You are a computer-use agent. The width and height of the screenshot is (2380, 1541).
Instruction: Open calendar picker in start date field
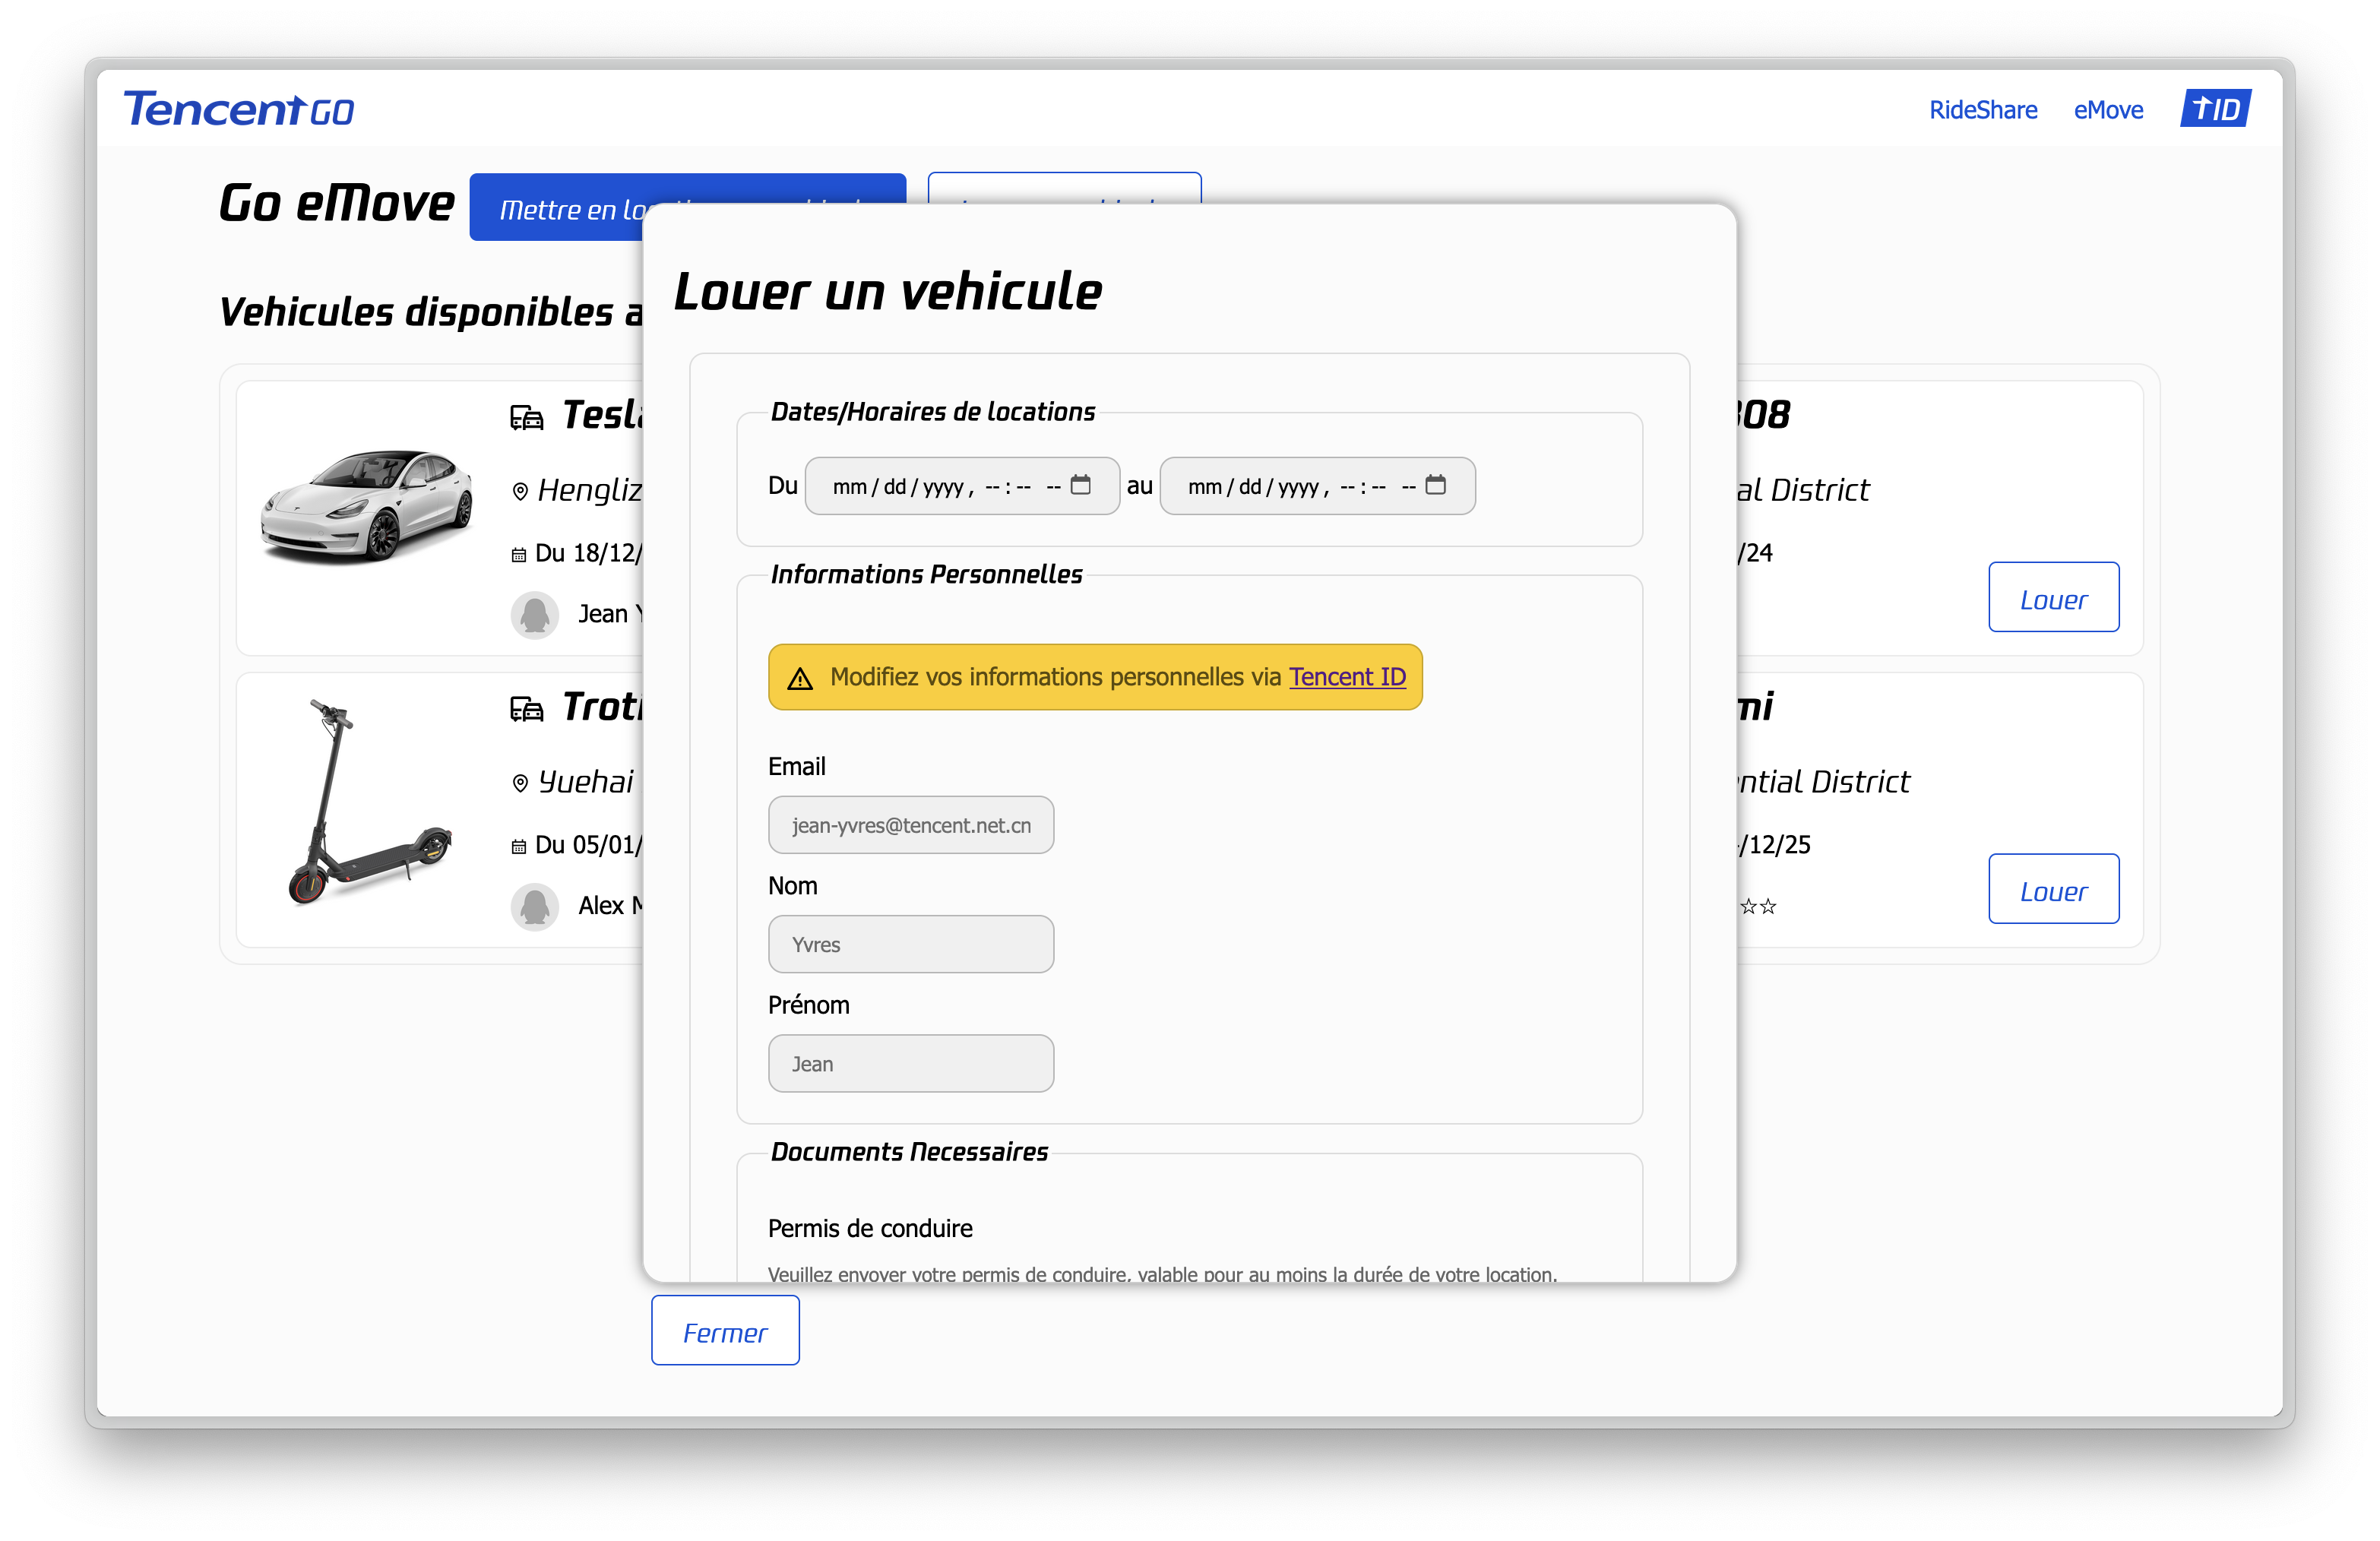coord(1080,485)
